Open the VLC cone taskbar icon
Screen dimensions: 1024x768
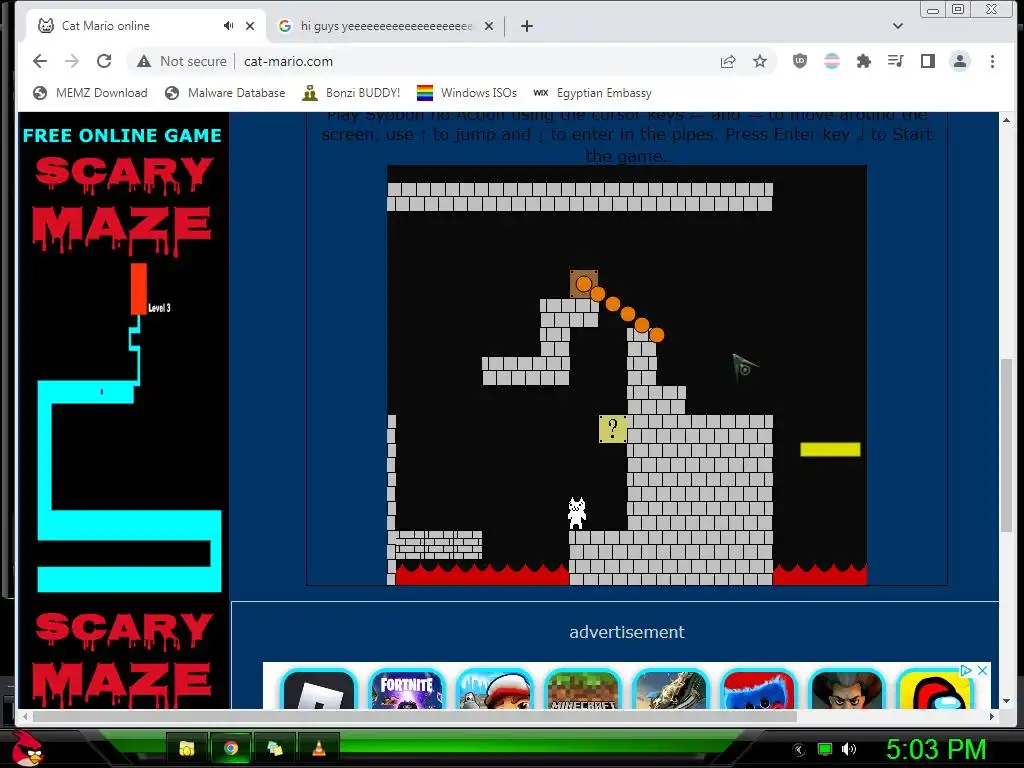319,748
